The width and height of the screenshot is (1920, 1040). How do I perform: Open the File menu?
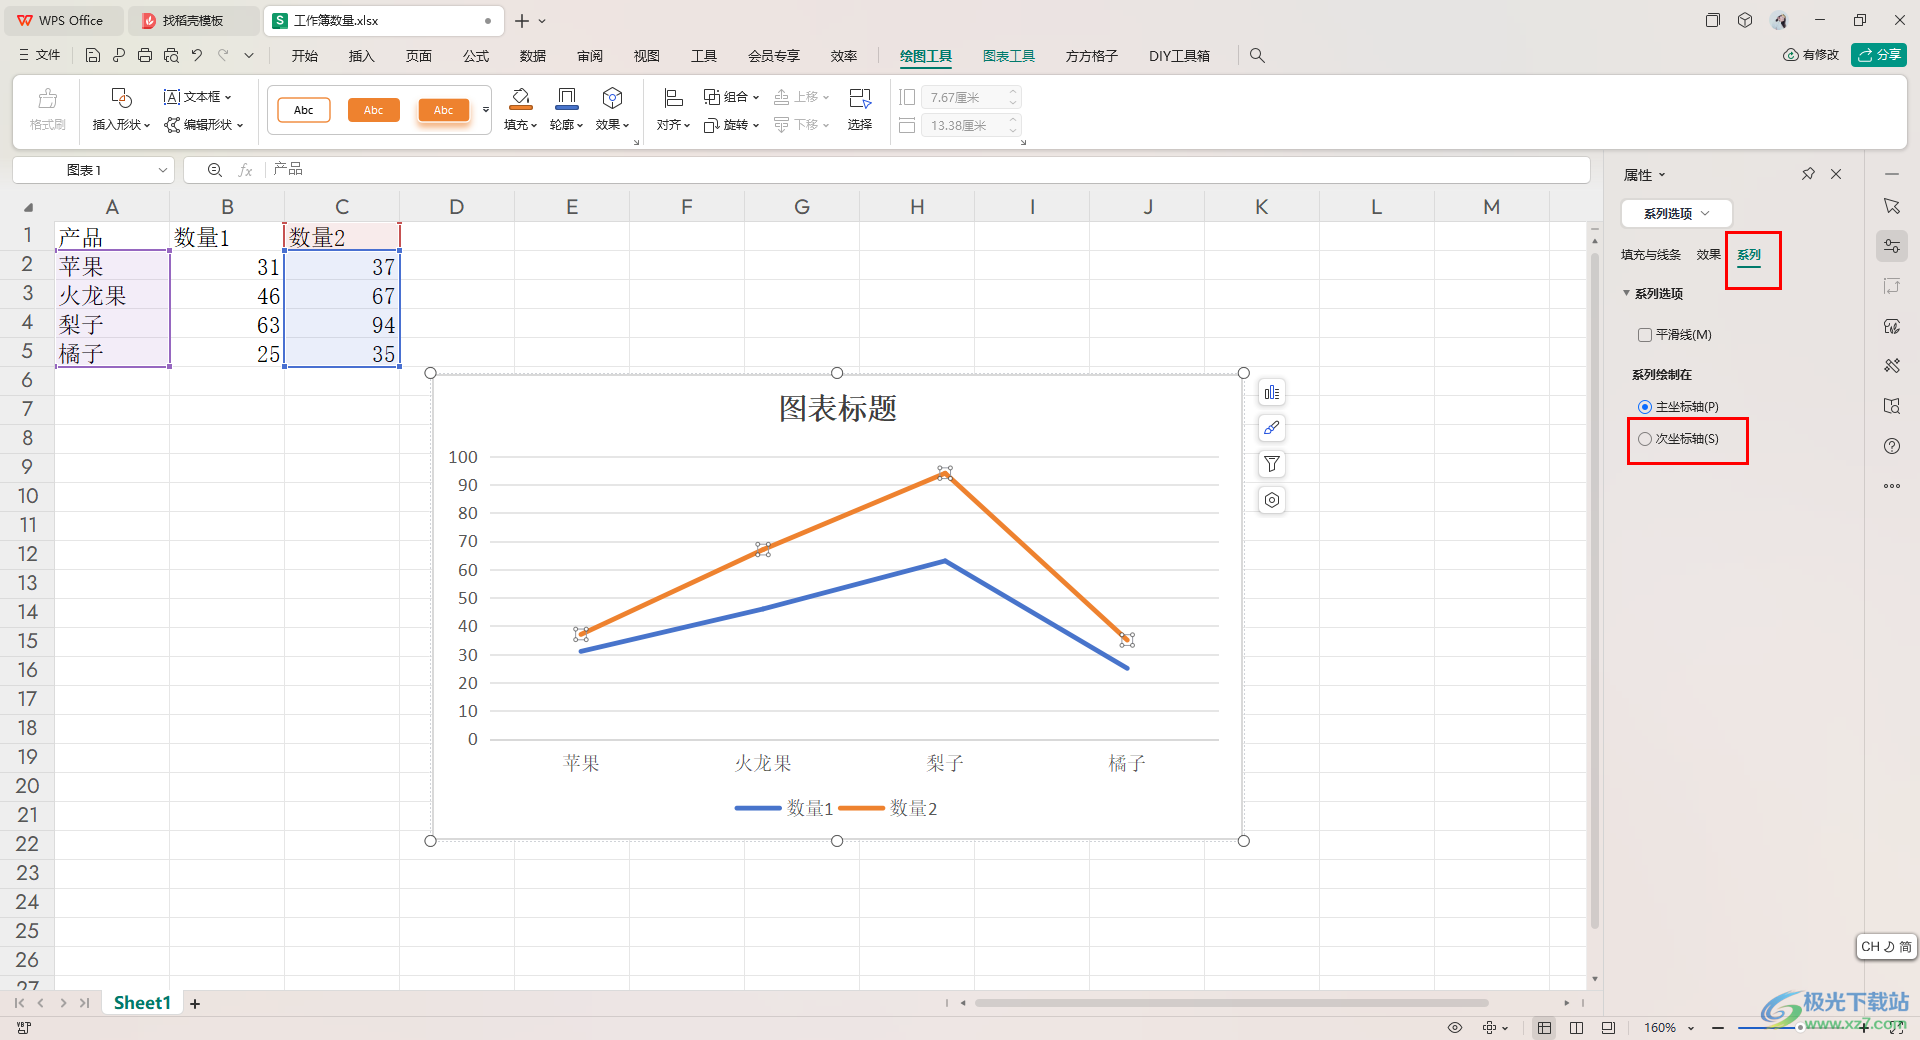click(40, 56)
